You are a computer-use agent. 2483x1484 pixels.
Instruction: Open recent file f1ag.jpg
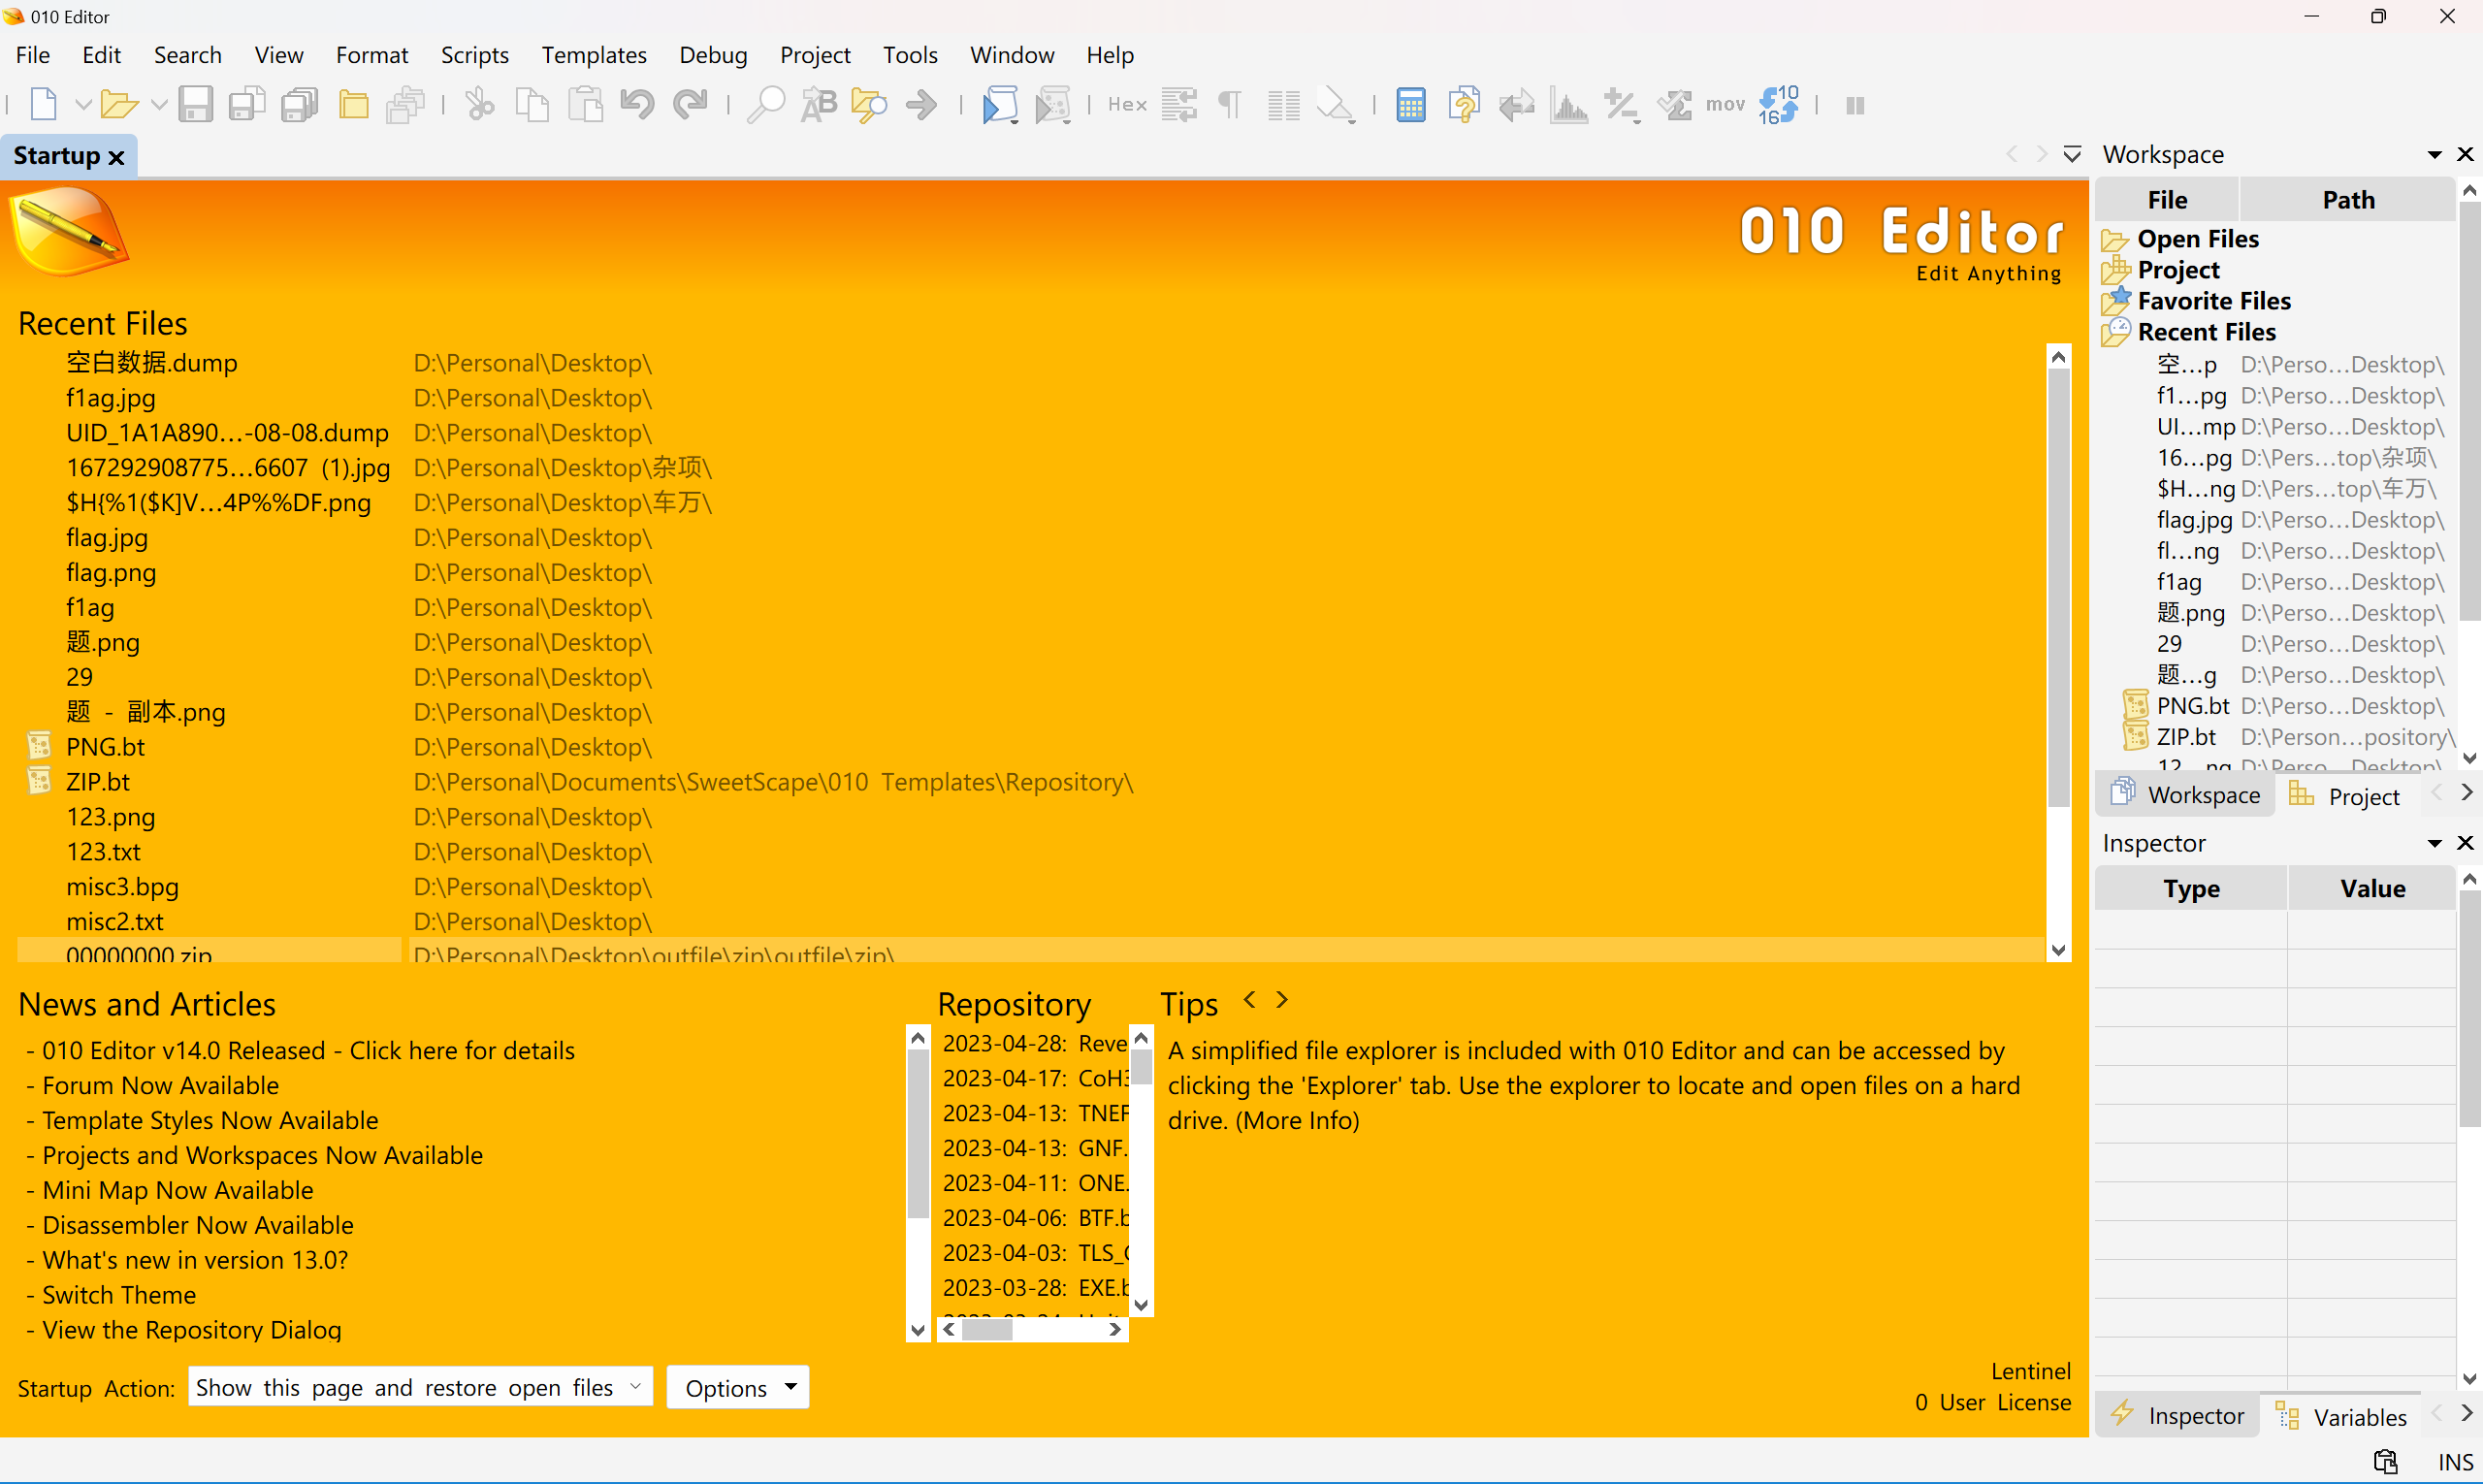[x=111, y=398]
